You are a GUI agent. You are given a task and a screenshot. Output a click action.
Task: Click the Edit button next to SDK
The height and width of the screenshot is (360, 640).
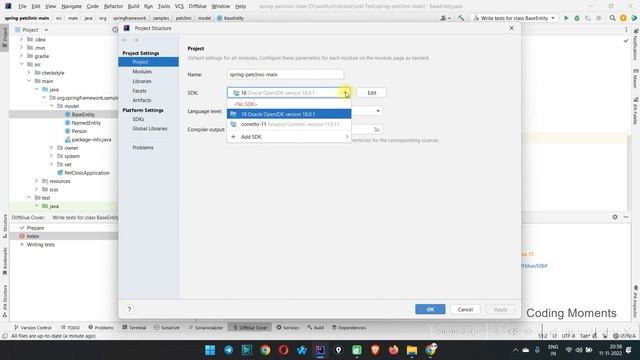[x=371, y=93]
